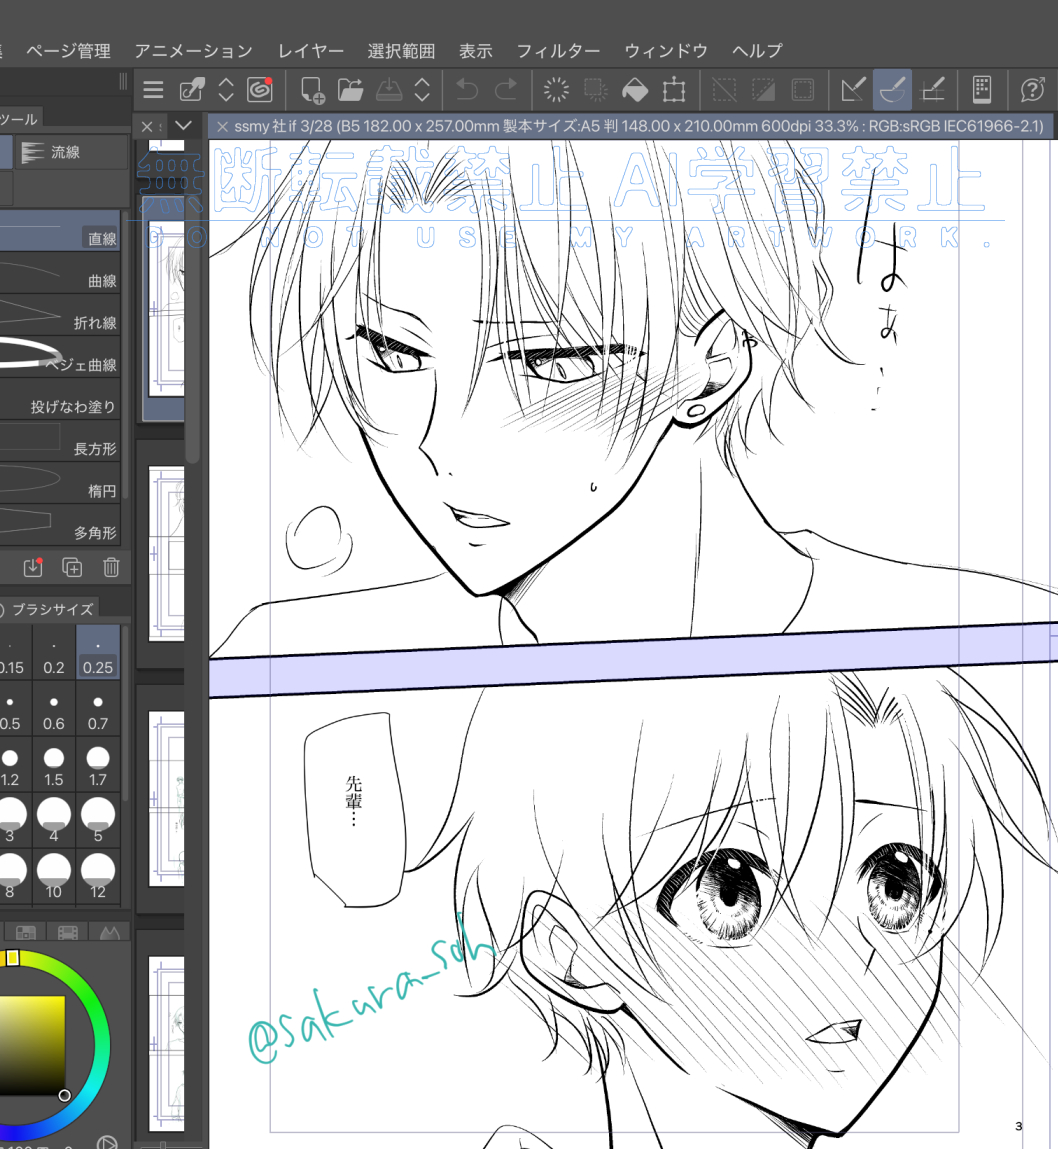Choose brush size 0.7
Screen dimensions: 1058x1149
tap(97, 710)
